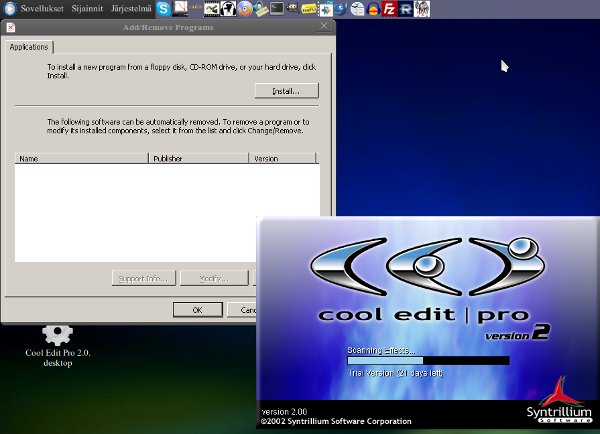Click the Scanning Effects progress bar
The height and width of the screenshot is (434, 600).
pyautogui.click(x=428, y=361)
